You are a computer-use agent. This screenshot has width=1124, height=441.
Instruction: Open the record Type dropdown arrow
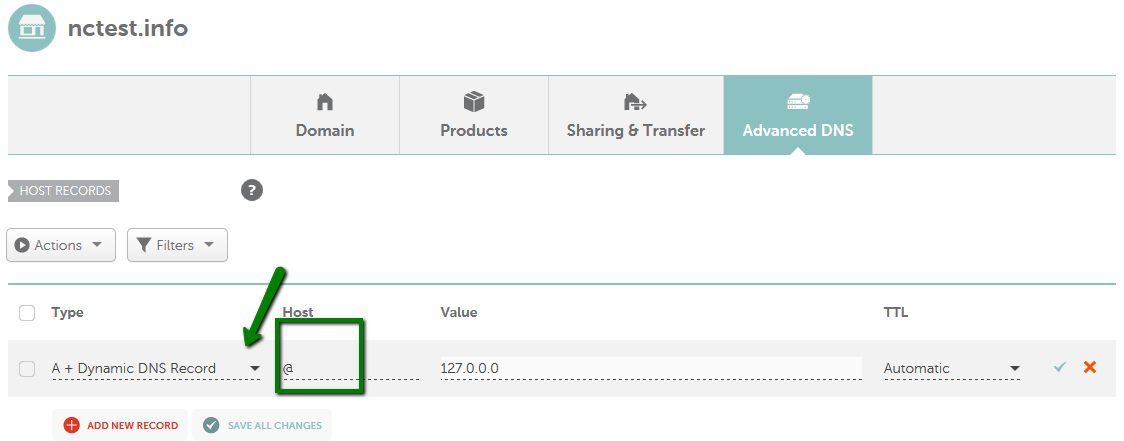coord(254,369)
